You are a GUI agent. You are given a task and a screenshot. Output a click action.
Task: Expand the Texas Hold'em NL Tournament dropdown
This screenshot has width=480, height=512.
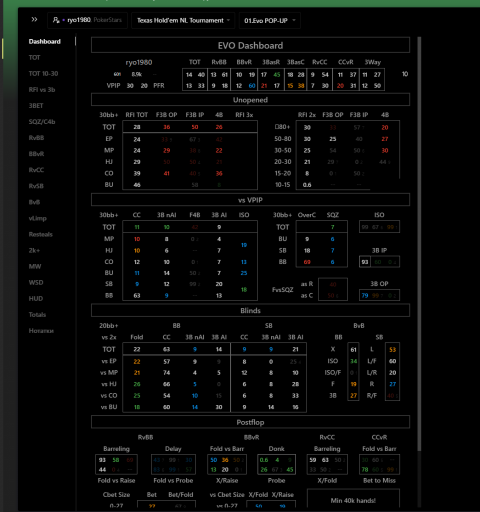point(183,20)
